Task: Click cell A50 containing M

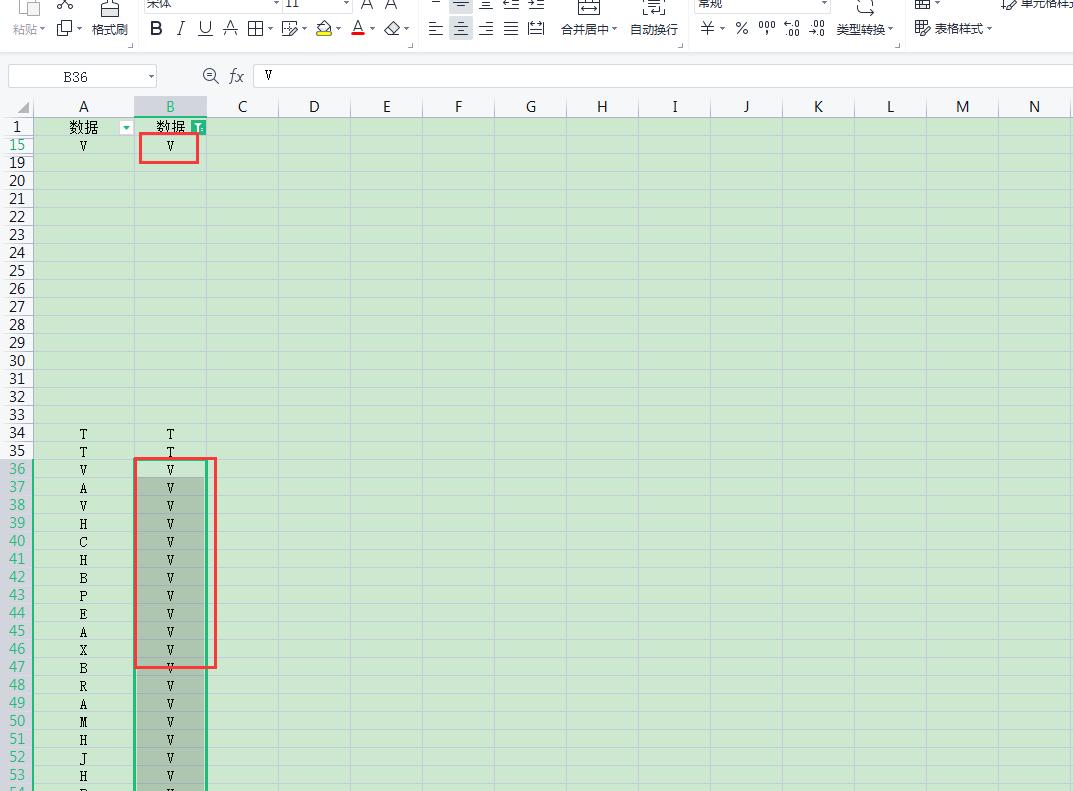Action: (x=83, y=722)
